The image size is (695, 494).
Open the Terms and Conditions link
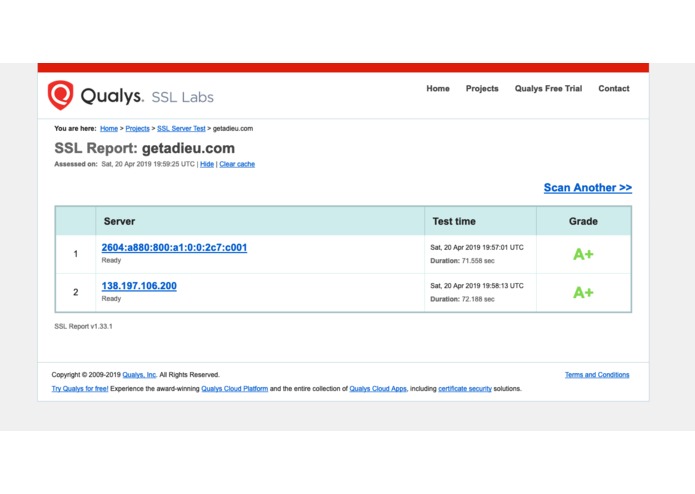pos(597,375)
